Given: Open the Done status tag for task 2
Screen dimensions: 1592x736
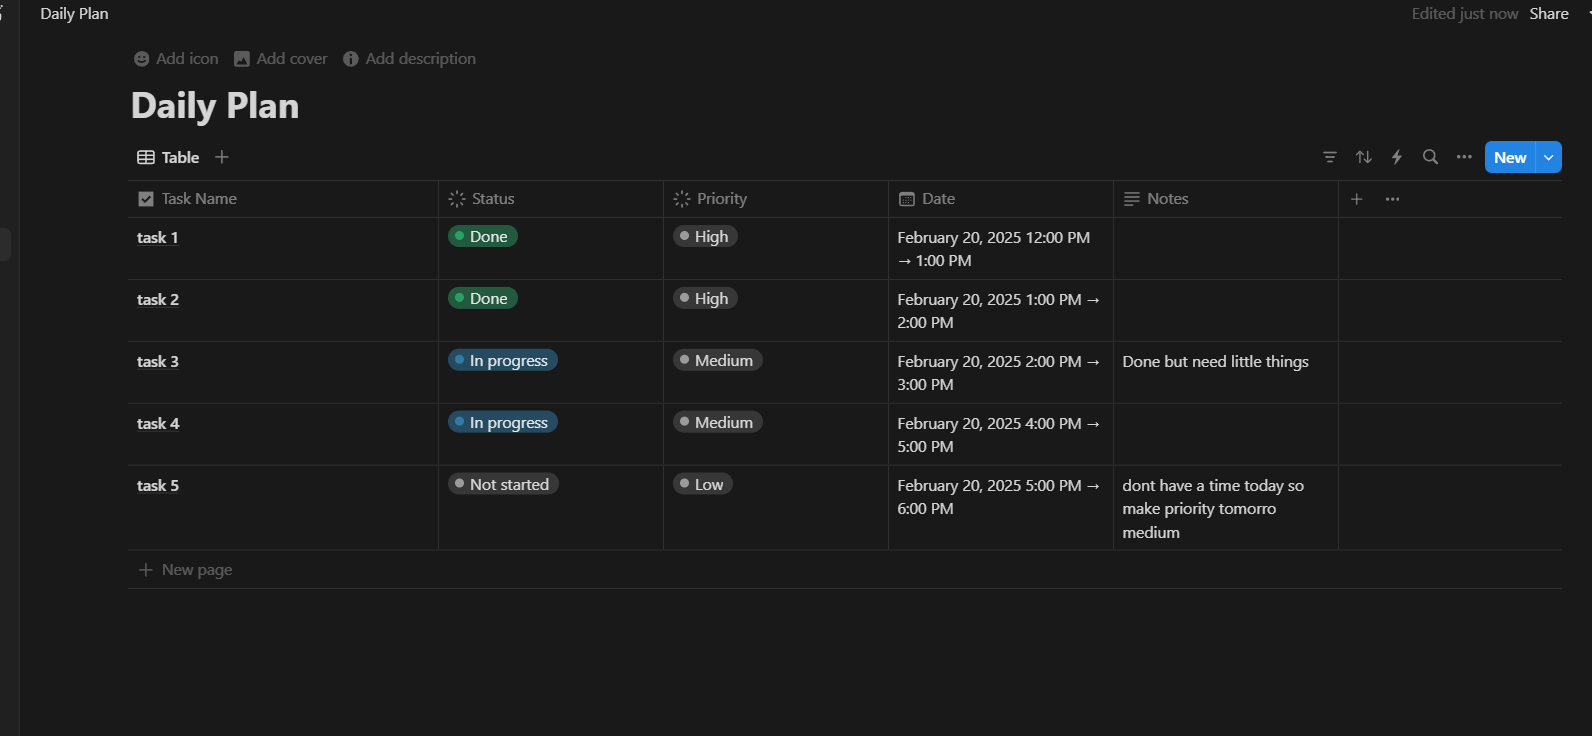Looking at the screenshot, I should coord(483,299).
